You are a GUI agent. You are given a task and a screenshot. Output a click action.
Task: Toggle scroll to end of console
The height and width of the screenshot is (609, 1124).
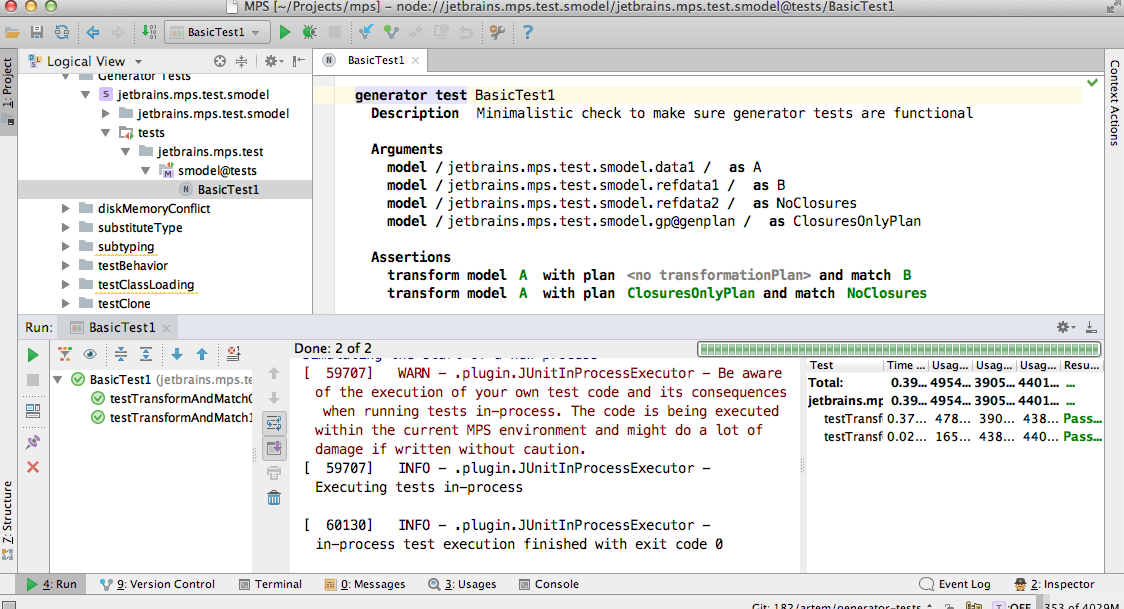coord(274,449)
